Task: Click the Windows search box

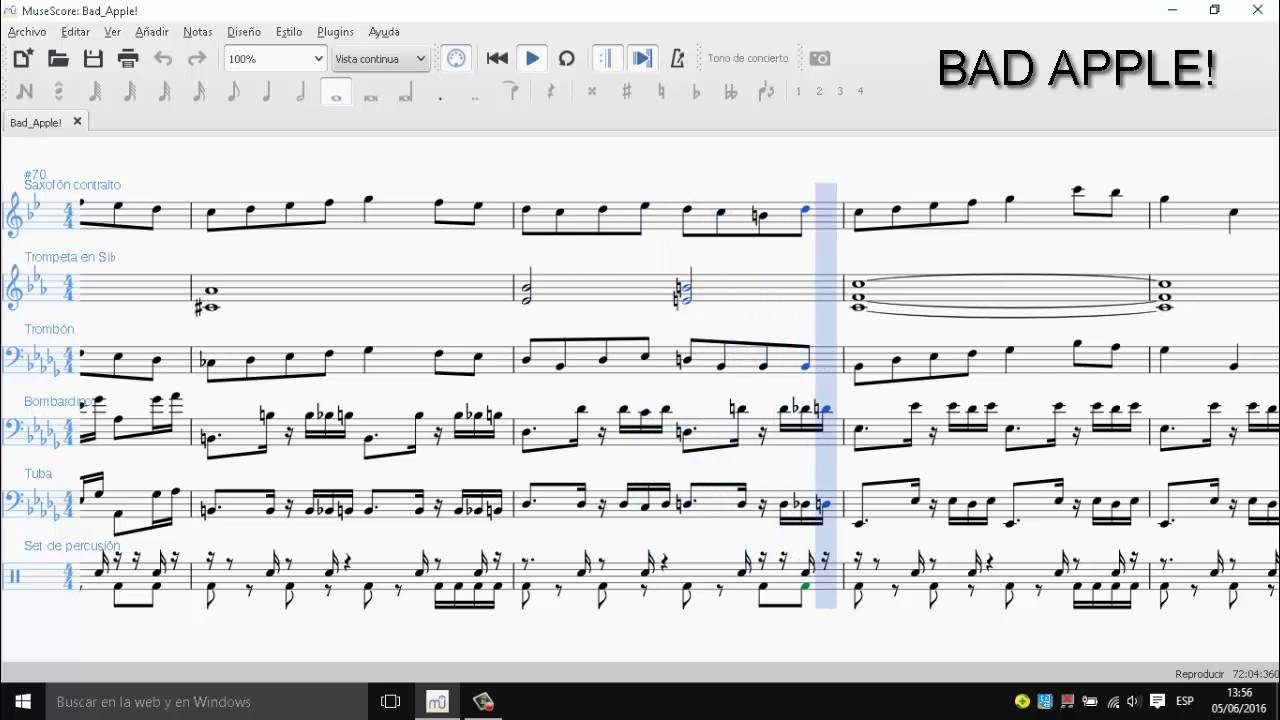Action: 208,701
